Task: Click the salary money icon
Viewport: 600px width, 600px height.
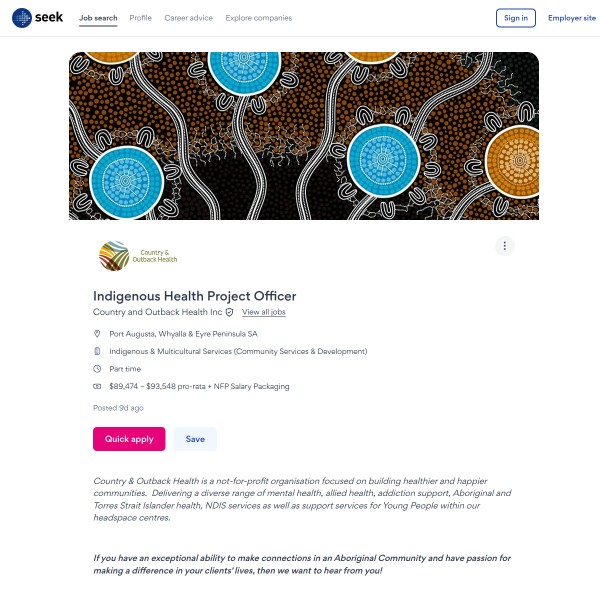Action: click(98, 386)
